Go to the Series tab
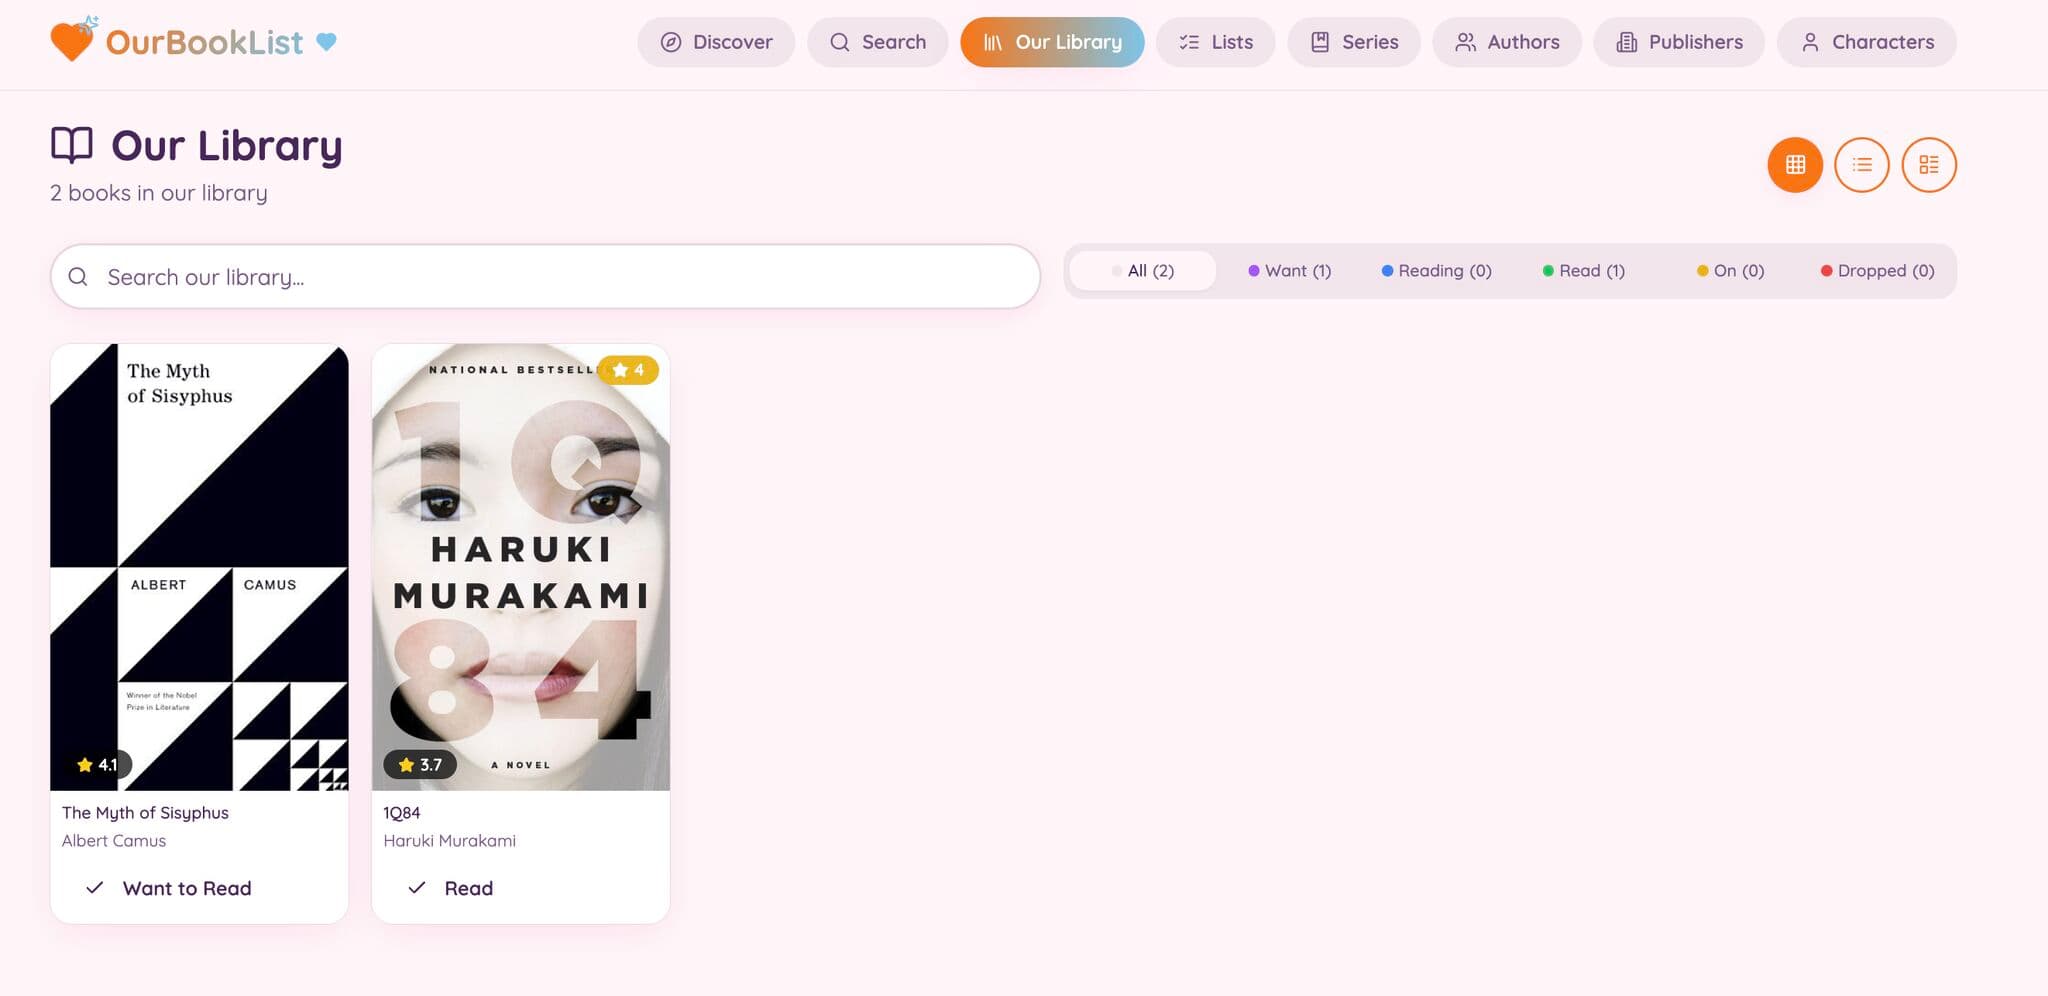The height and width of the screenshot is (996, 2048). pos(1353,42)
